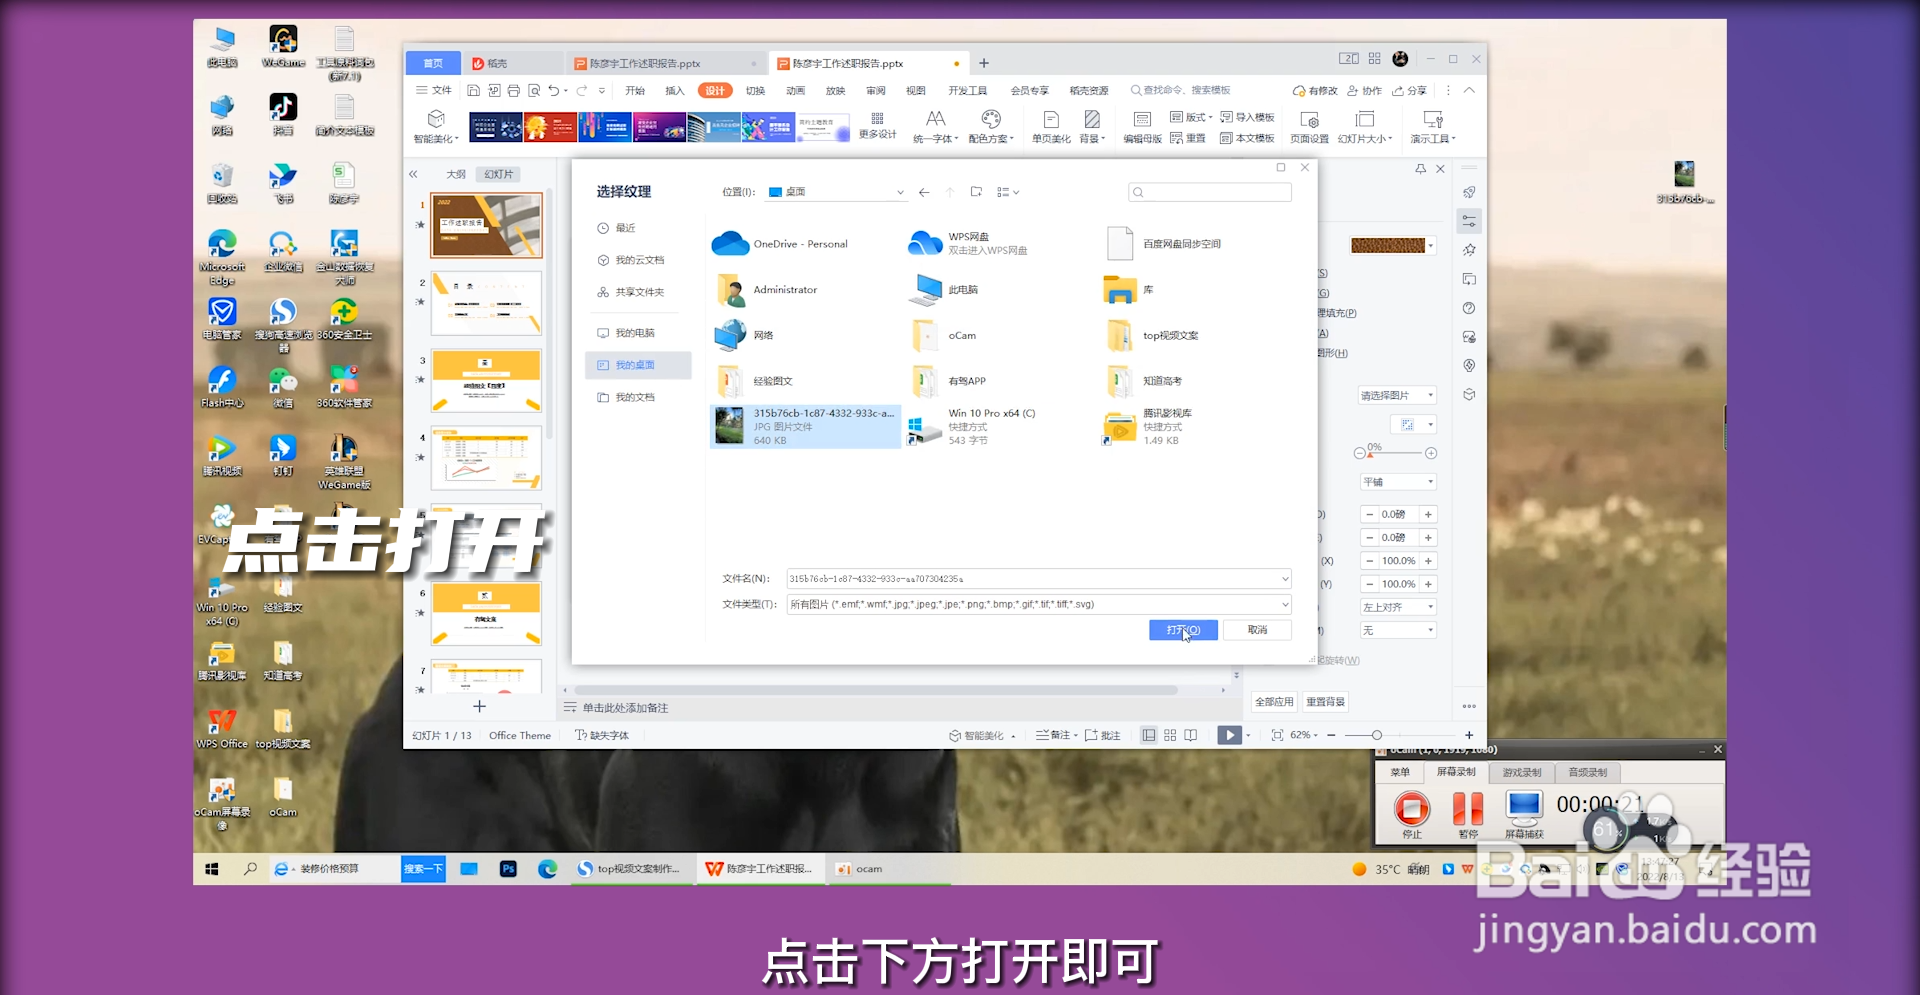Open the view mode dropdown in dialog

(1008, 192)
